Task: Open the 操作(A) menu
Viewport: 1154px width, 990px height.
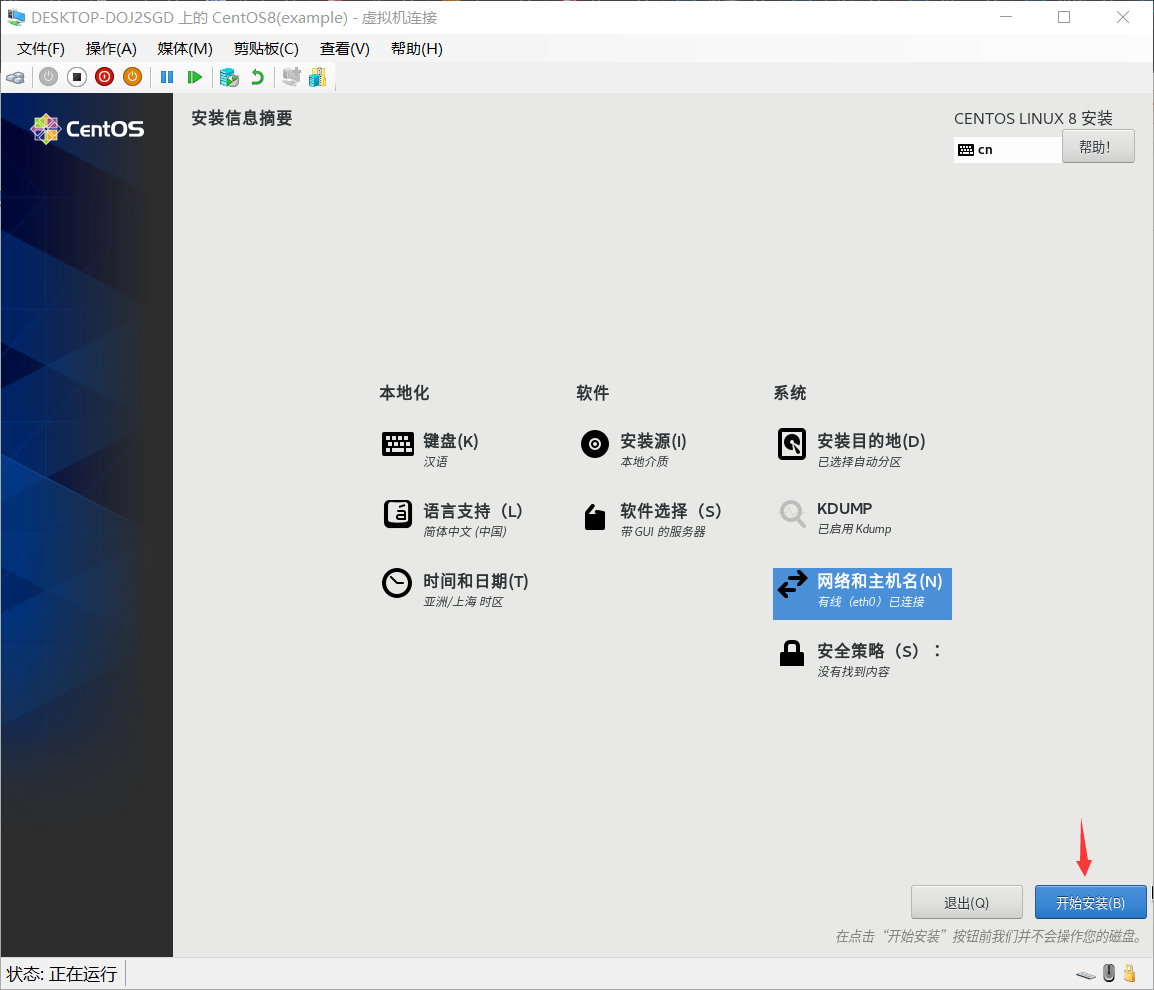Action: (x=111, y=49)
